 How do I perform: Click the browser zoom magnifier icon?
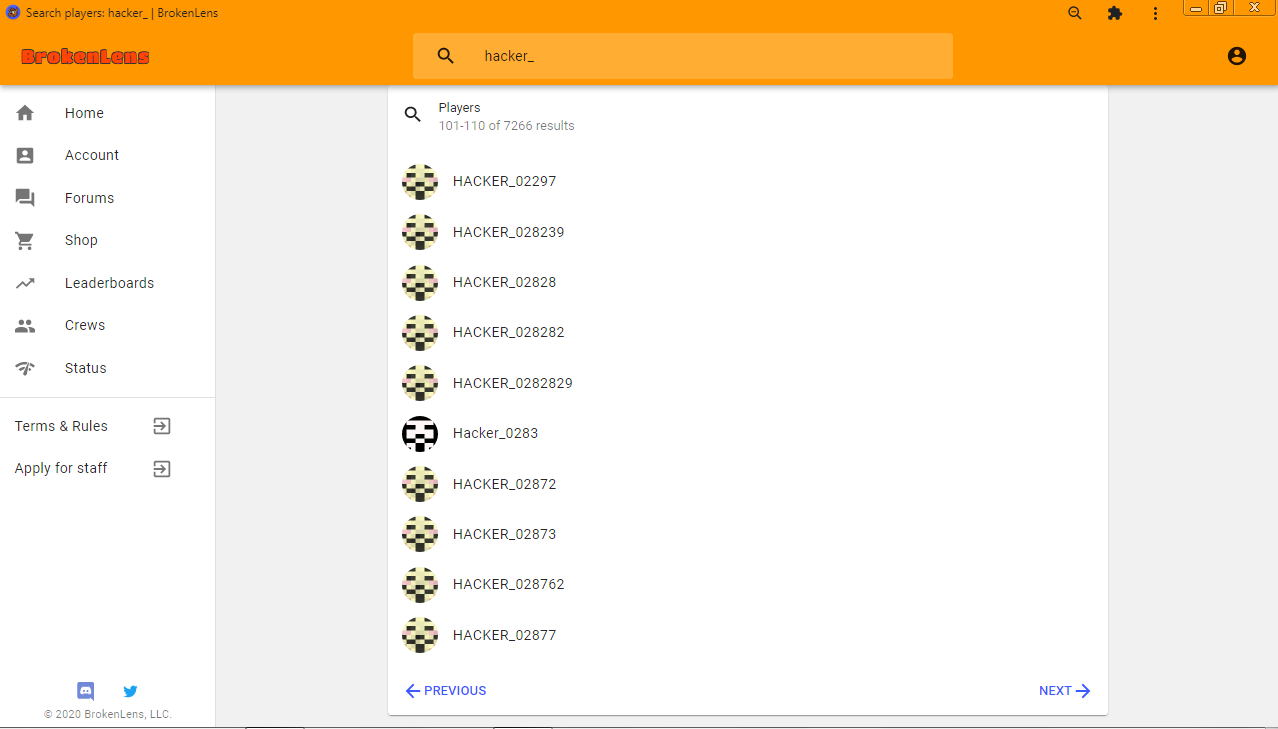click(1075, 14)
